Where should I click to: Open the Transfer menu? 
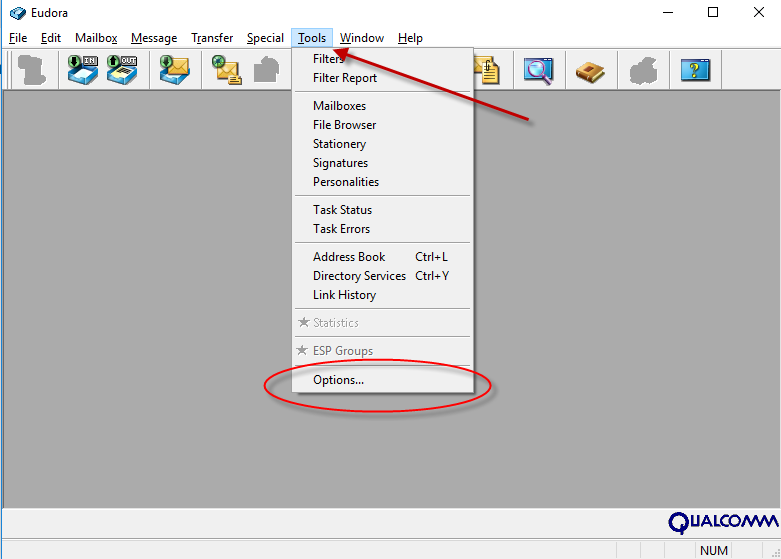212,38
